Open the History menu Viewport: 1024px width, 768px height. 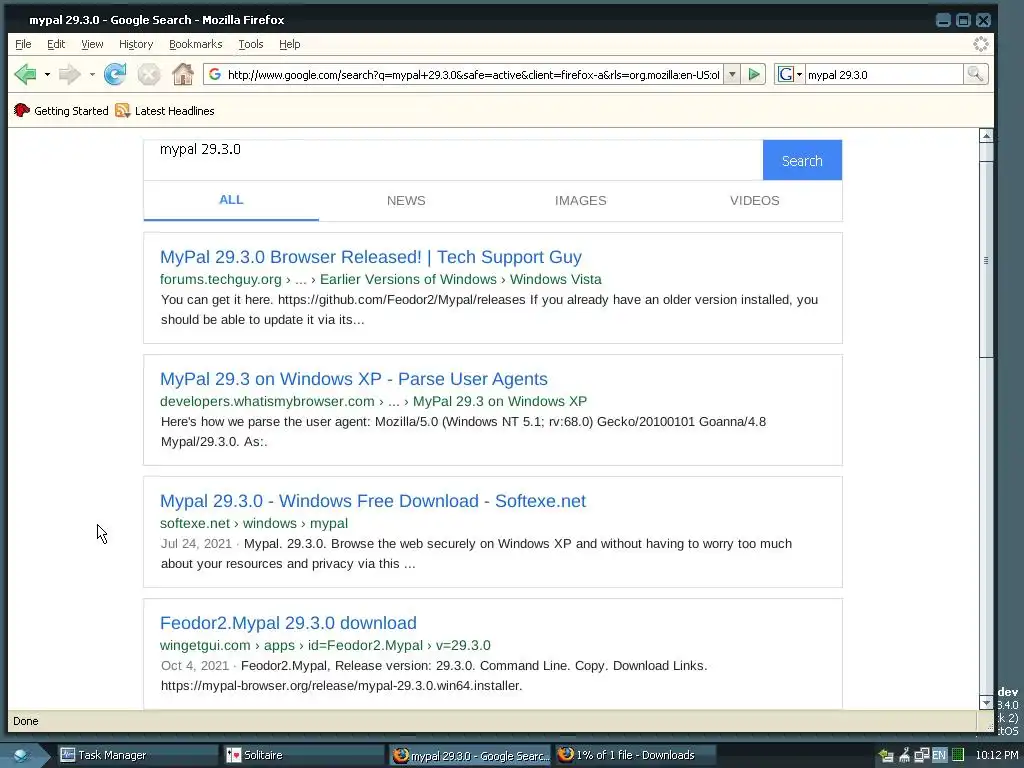[x=136, y=44]
